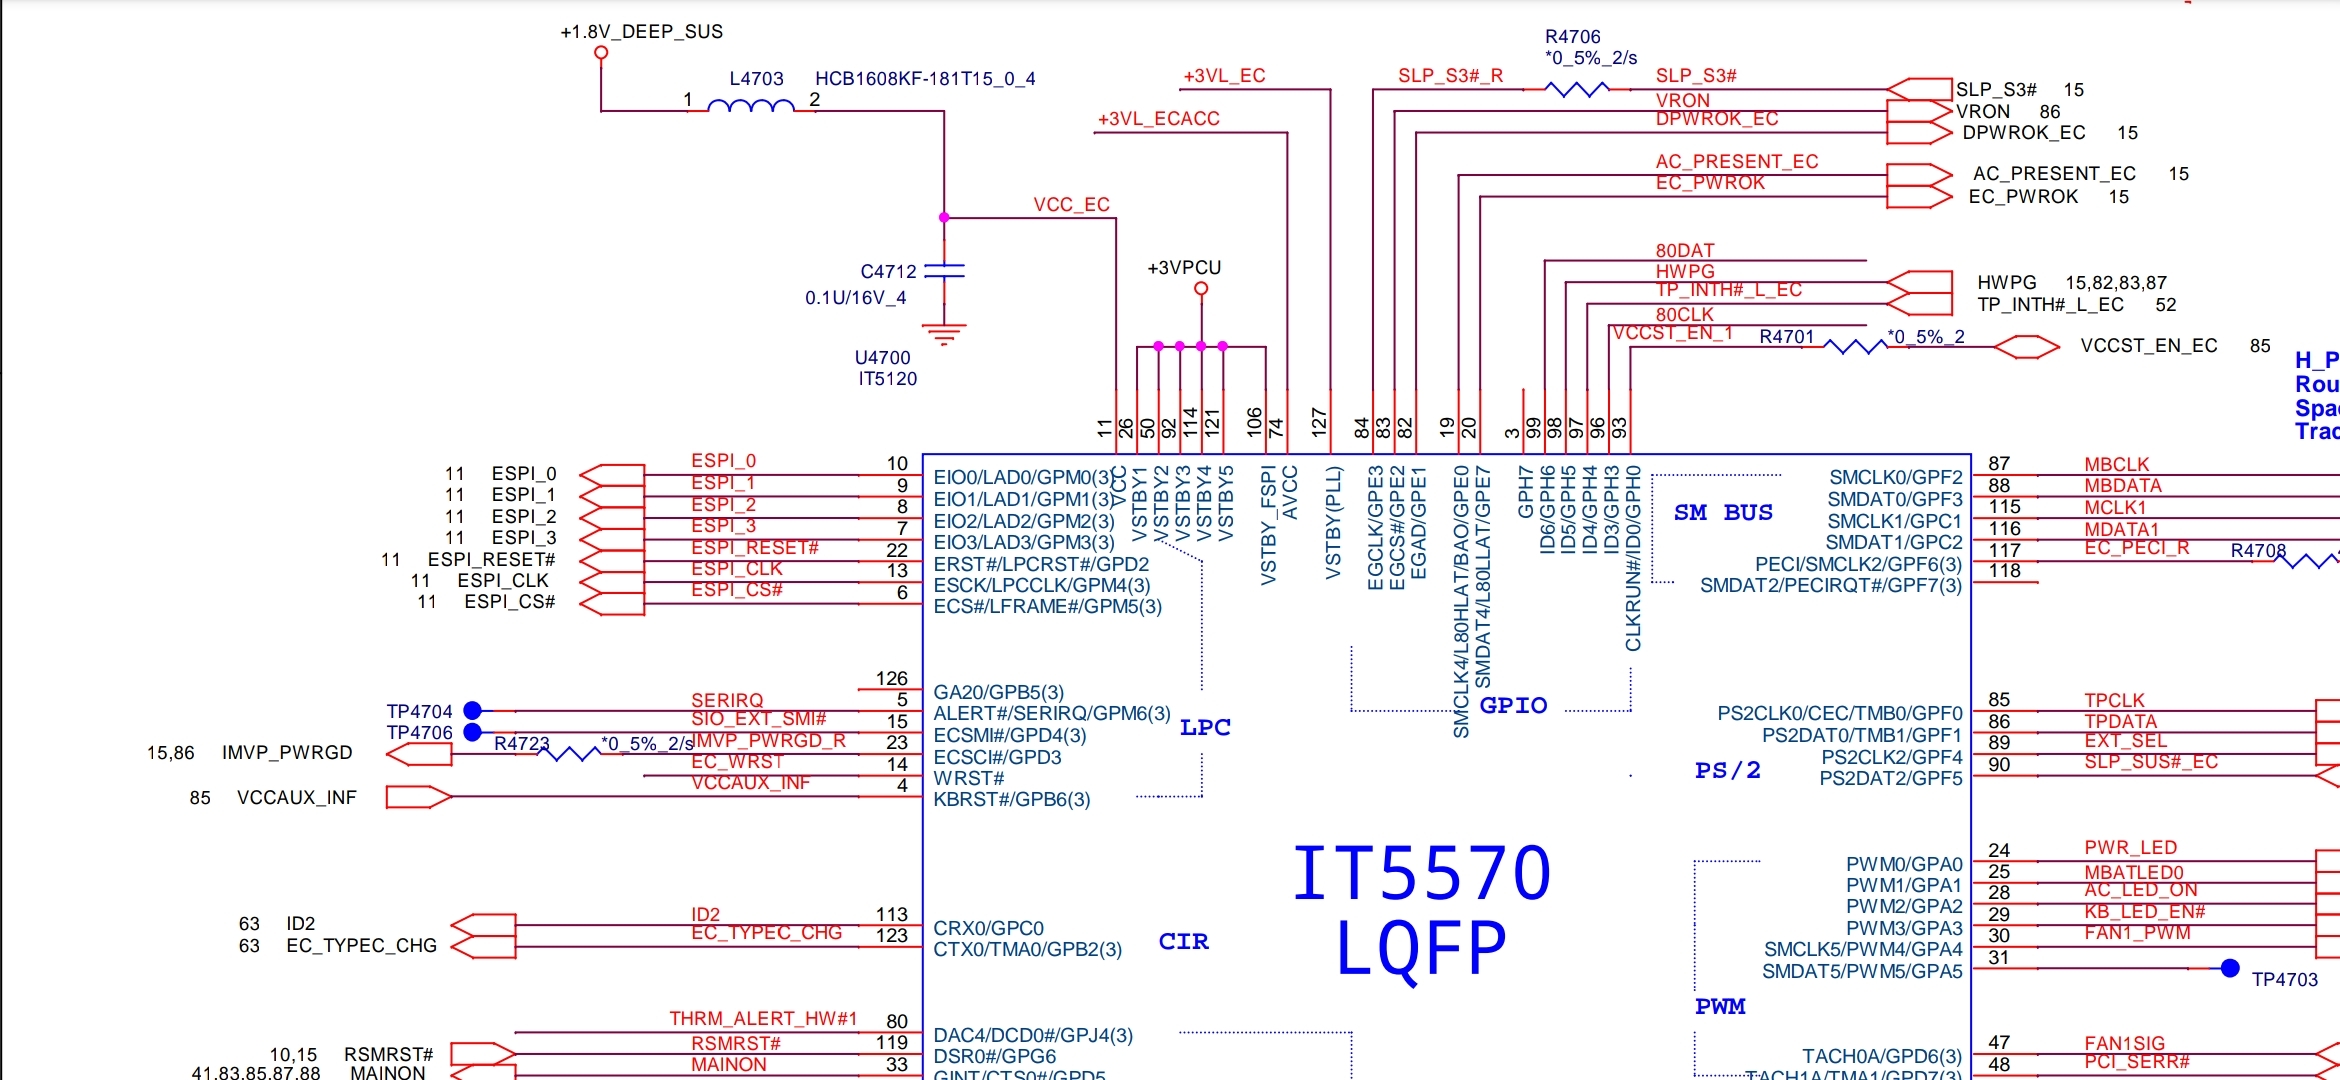Click the GA20/GPB5(3) pin name
This screenshot has width=2340, height=1080.
pos(998,692)
